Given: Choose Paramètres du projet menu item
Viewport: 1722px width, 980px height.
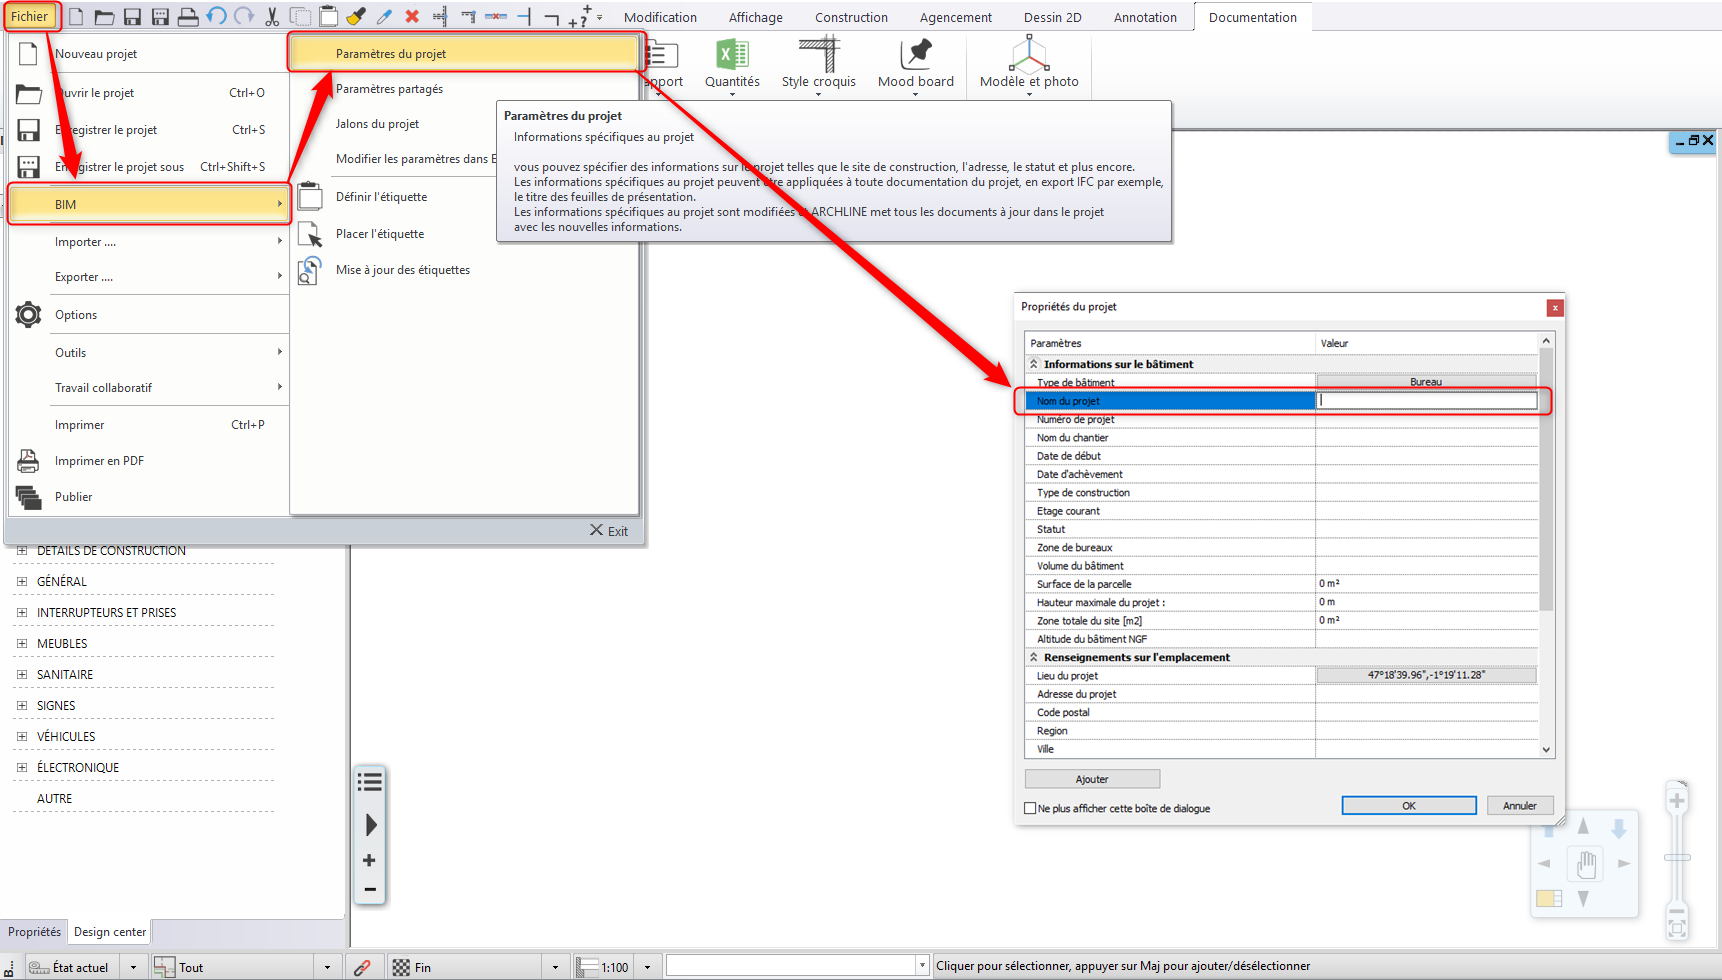Looking at the screenshot, I should click(464, 53).
